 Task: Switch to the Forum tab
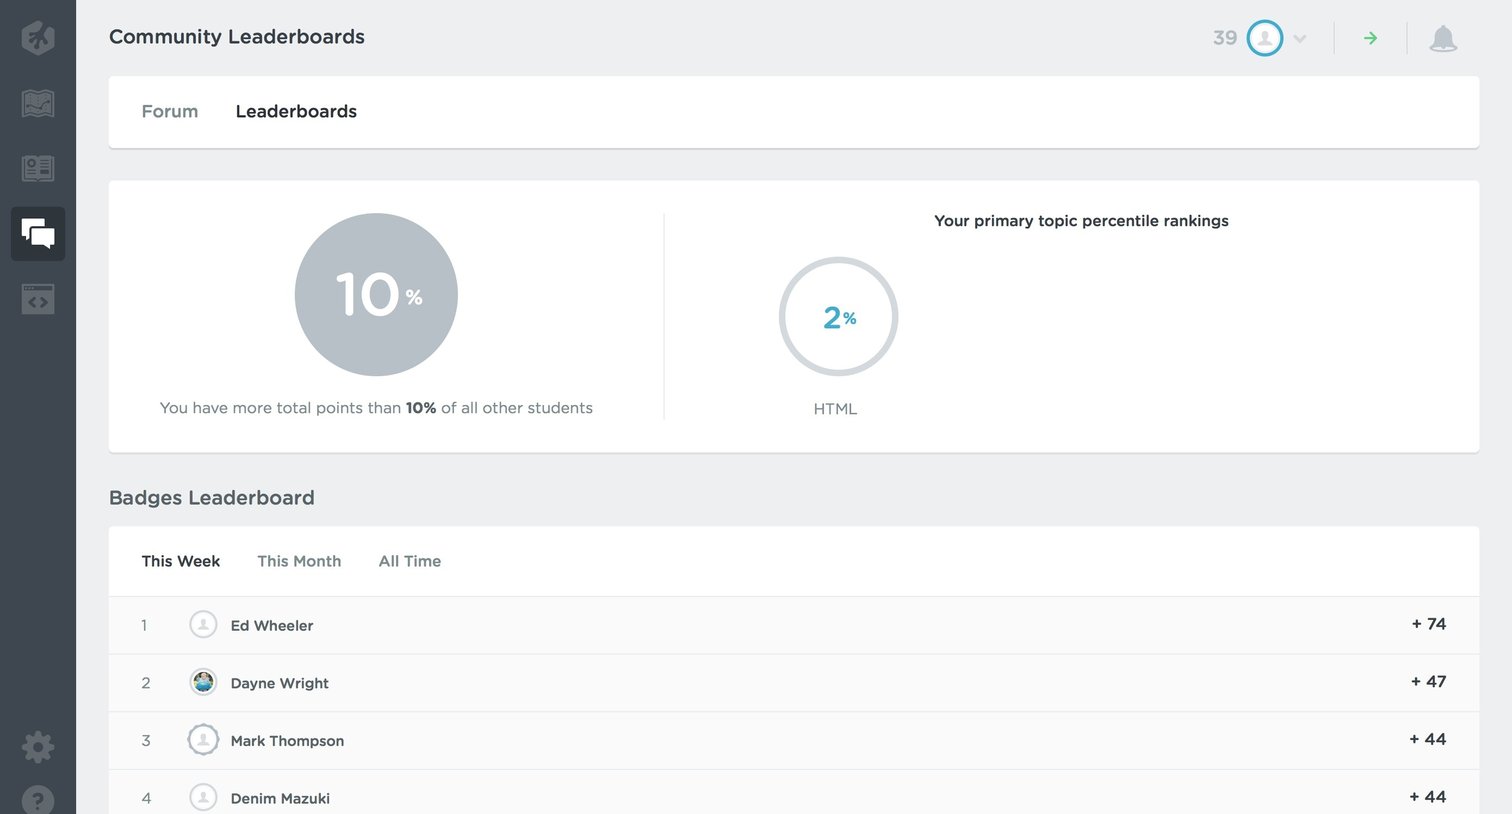[170, 111]
